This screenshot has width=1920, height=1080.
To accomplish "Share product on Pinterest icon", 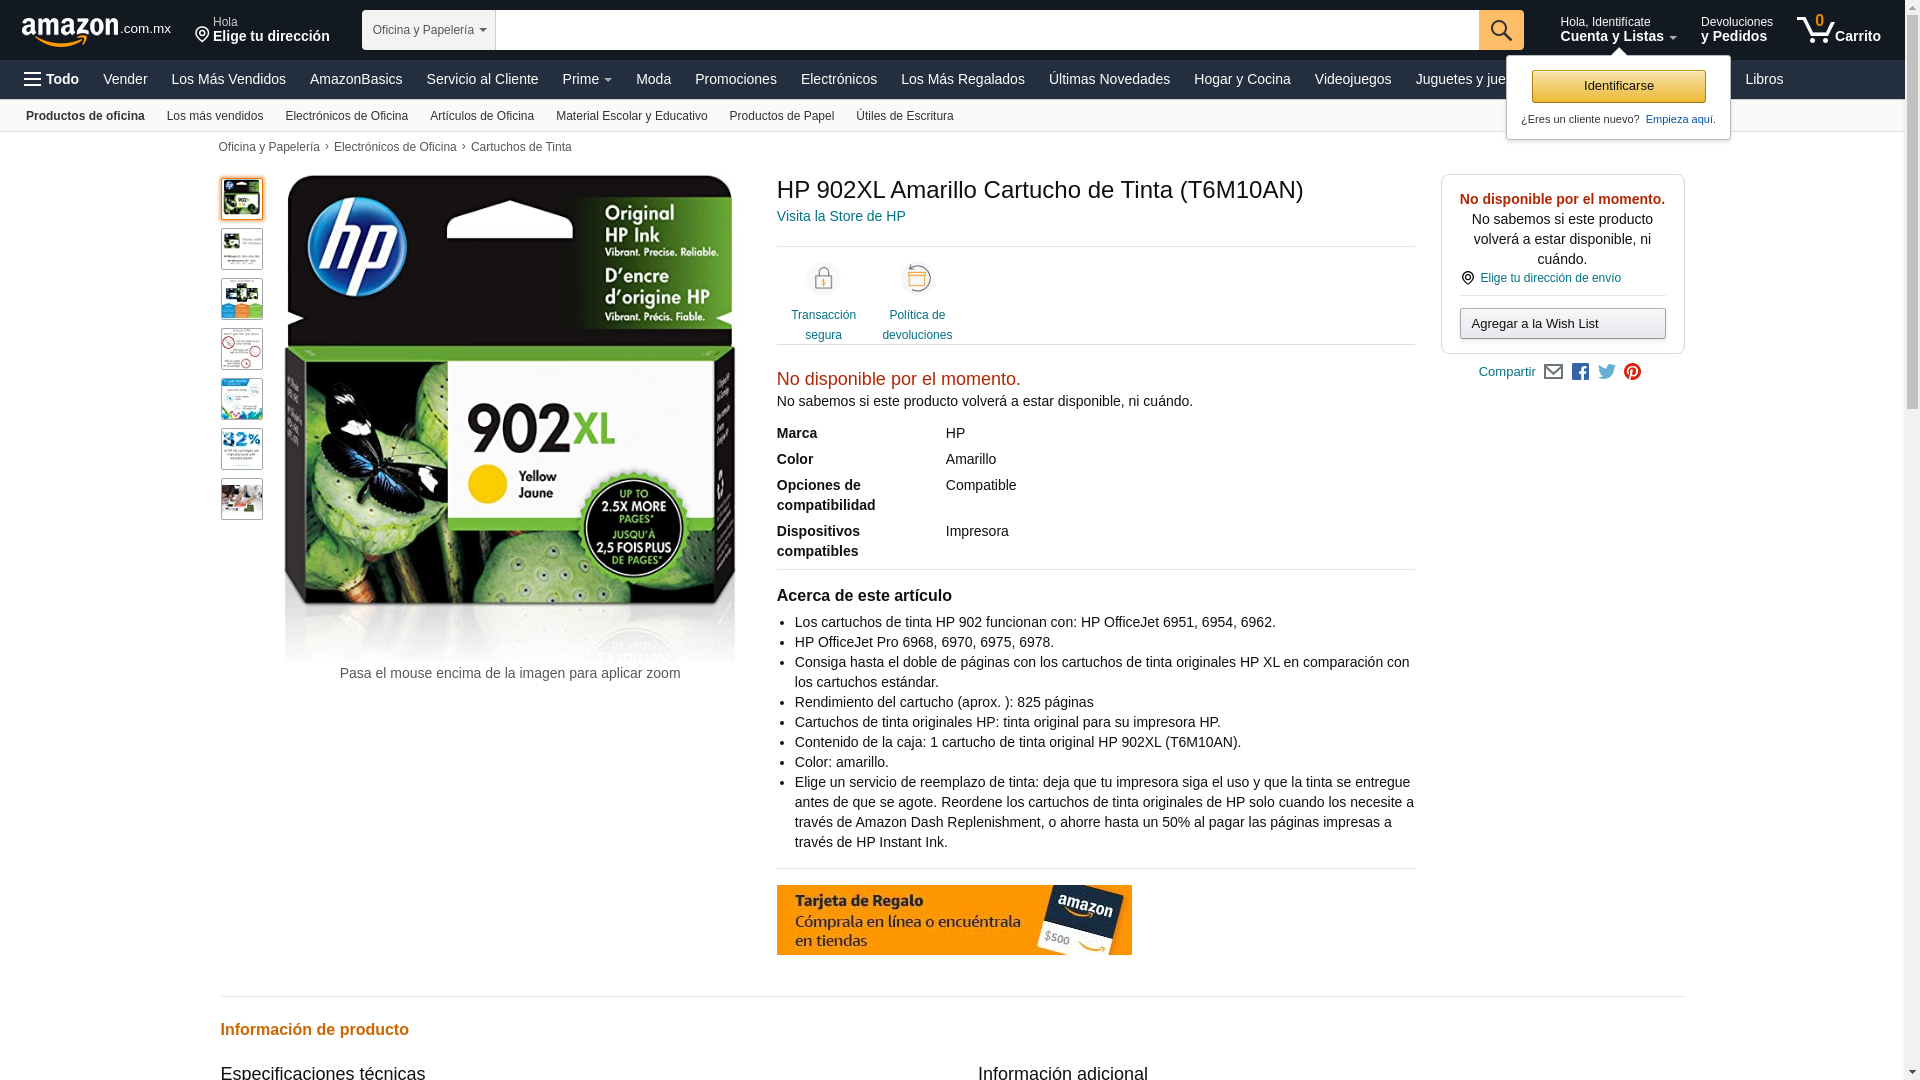I will tap(1633, 372).
